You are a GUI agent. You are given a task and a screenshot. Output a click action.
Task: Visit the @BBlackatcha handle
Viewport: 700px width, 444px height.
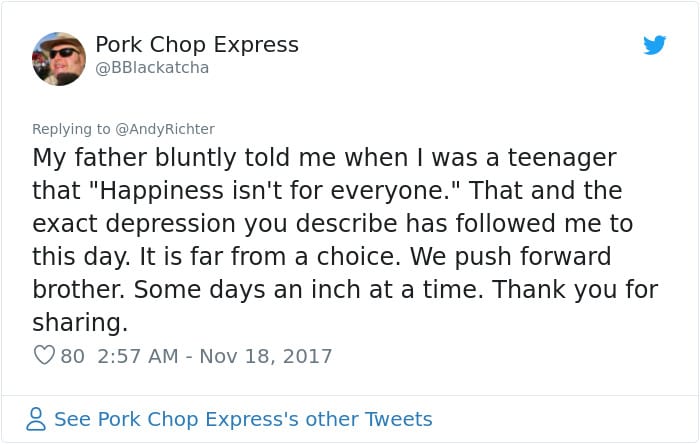[152, 68]
